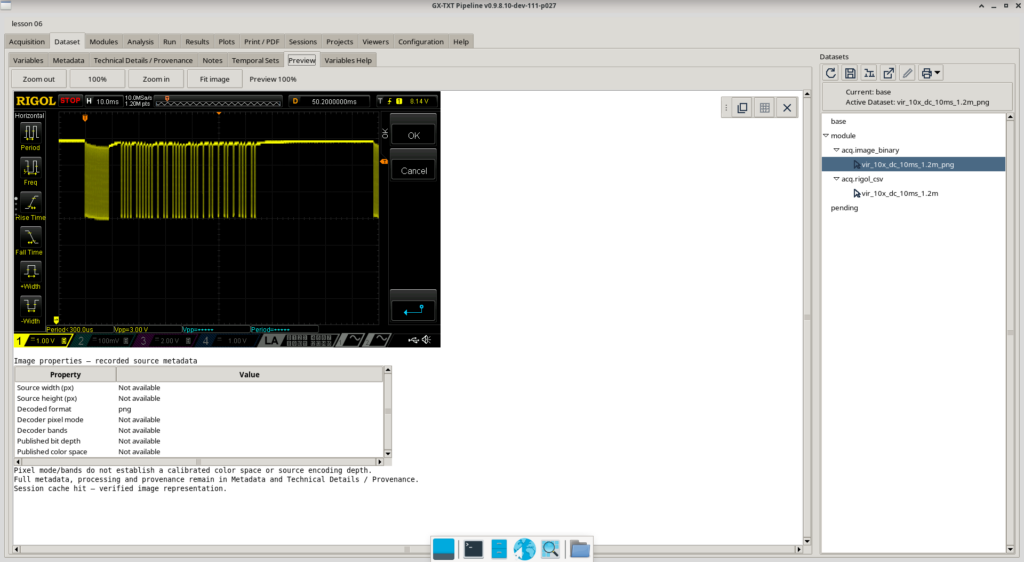Click the Zoom out button
The image size is (1024, 562).
click(x=39, y=79)
